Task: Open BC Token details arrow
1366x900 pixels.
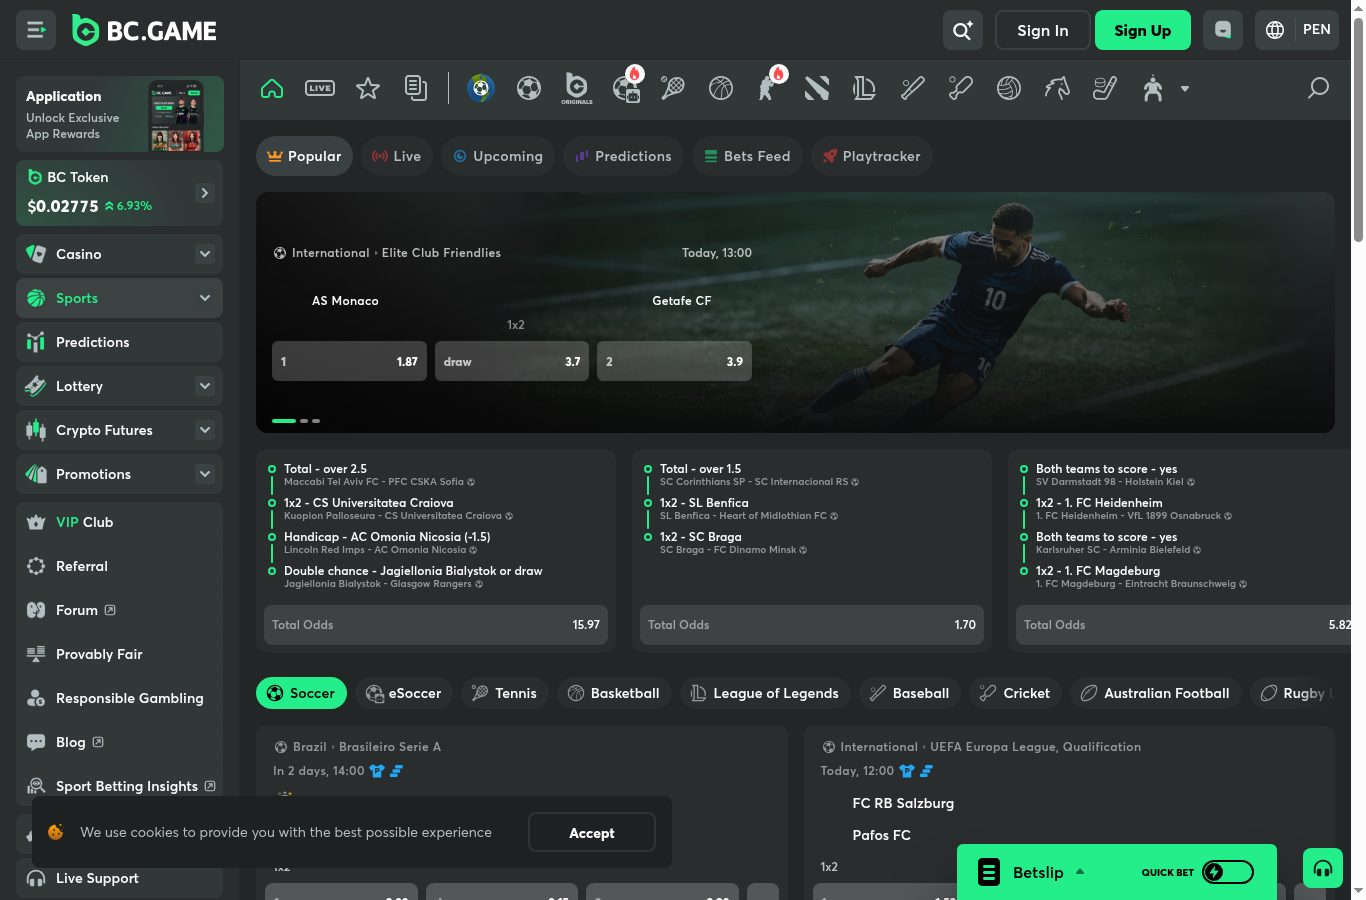Action: (205, 192)
